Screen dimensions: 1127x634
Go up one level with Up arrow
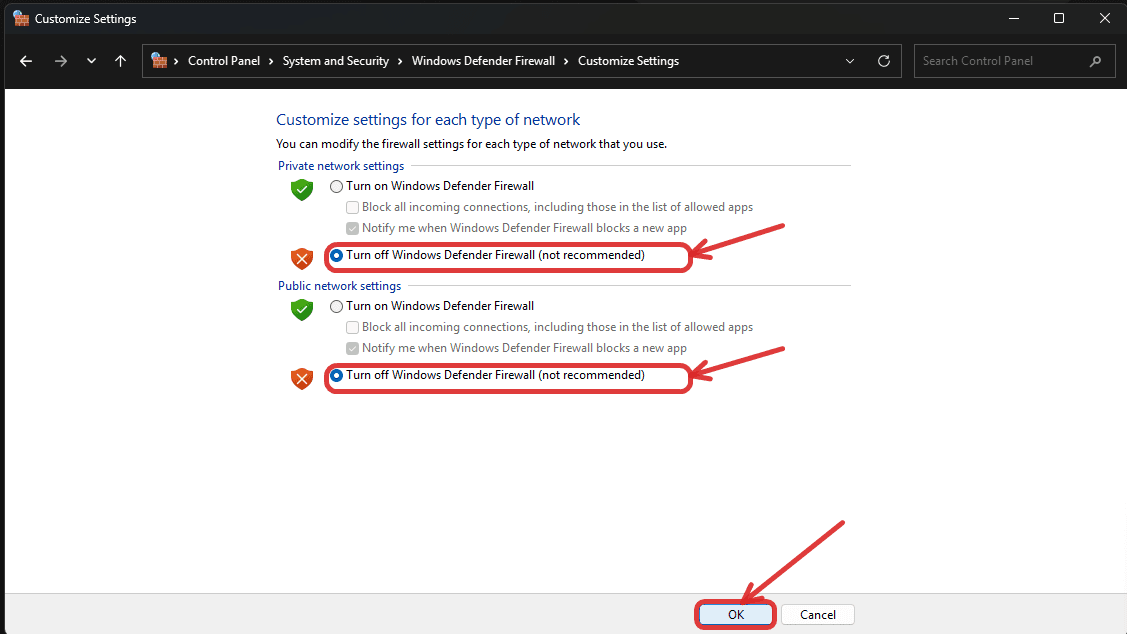[120, 61]
